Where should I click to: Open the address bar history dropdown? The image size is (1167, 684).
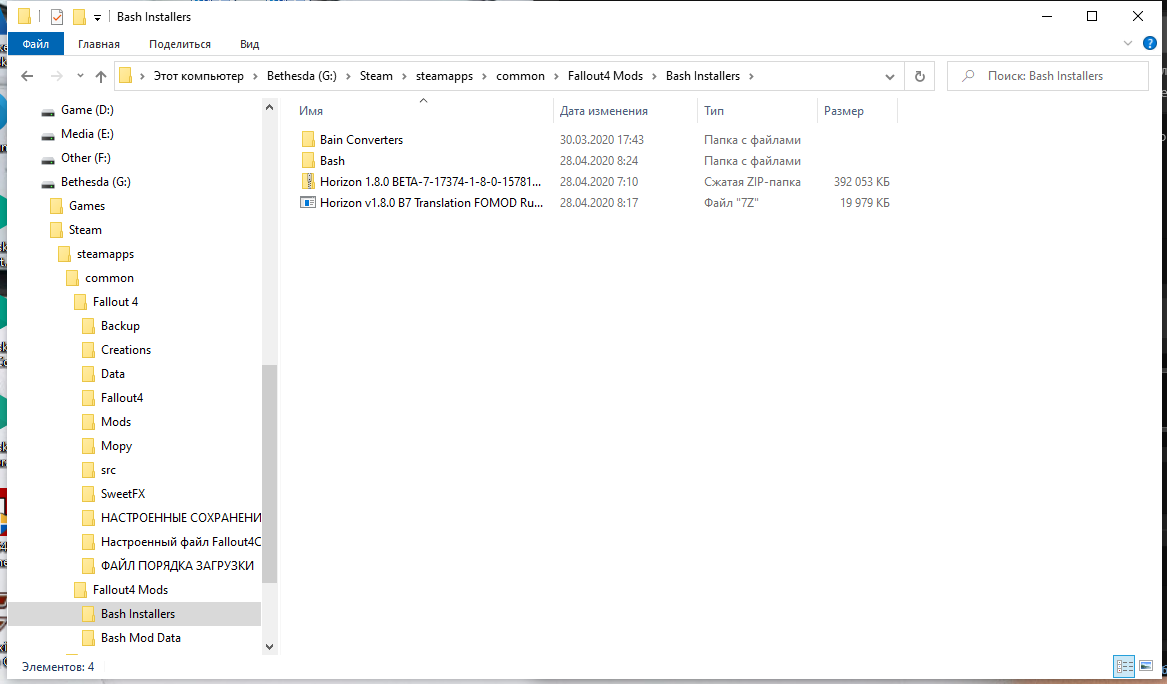890,76
